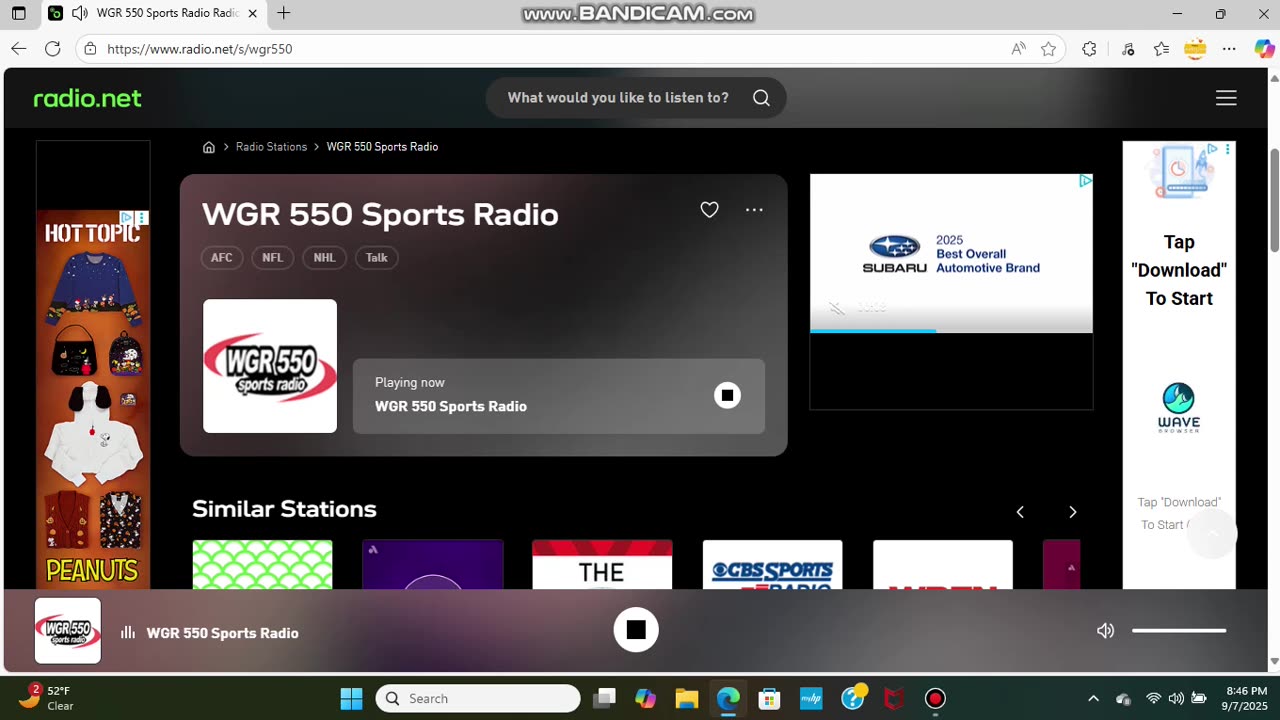1280x720 pixels.
Task: Click the taskbar Search box
Action: click(478, 698)
